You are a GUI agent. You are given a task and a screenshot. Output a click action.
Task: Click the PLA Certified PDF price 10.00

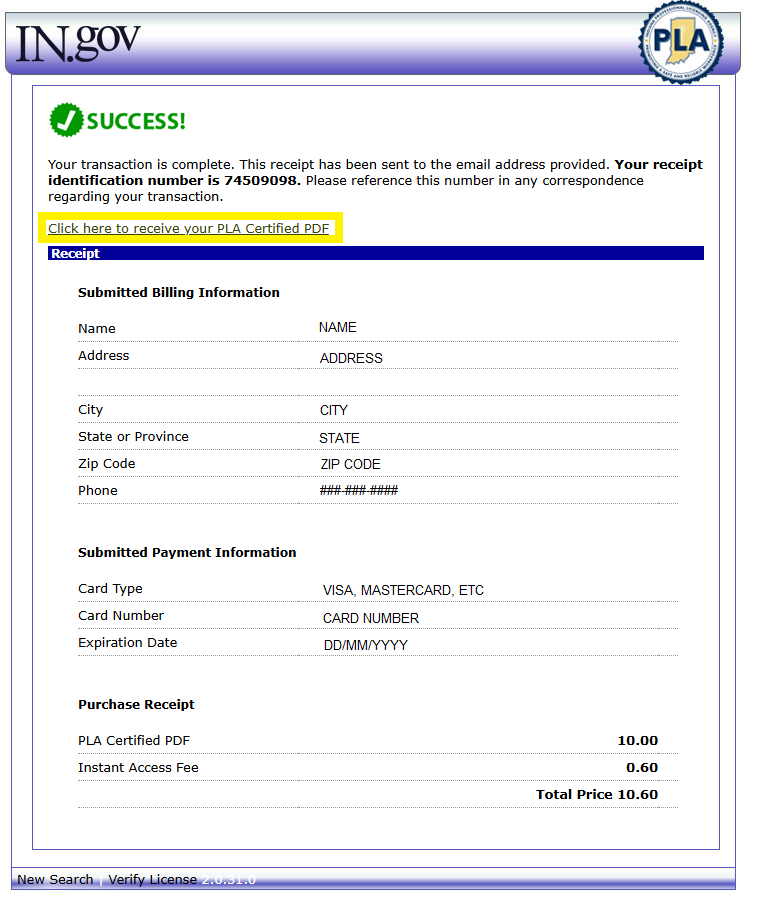click(637, 741)
